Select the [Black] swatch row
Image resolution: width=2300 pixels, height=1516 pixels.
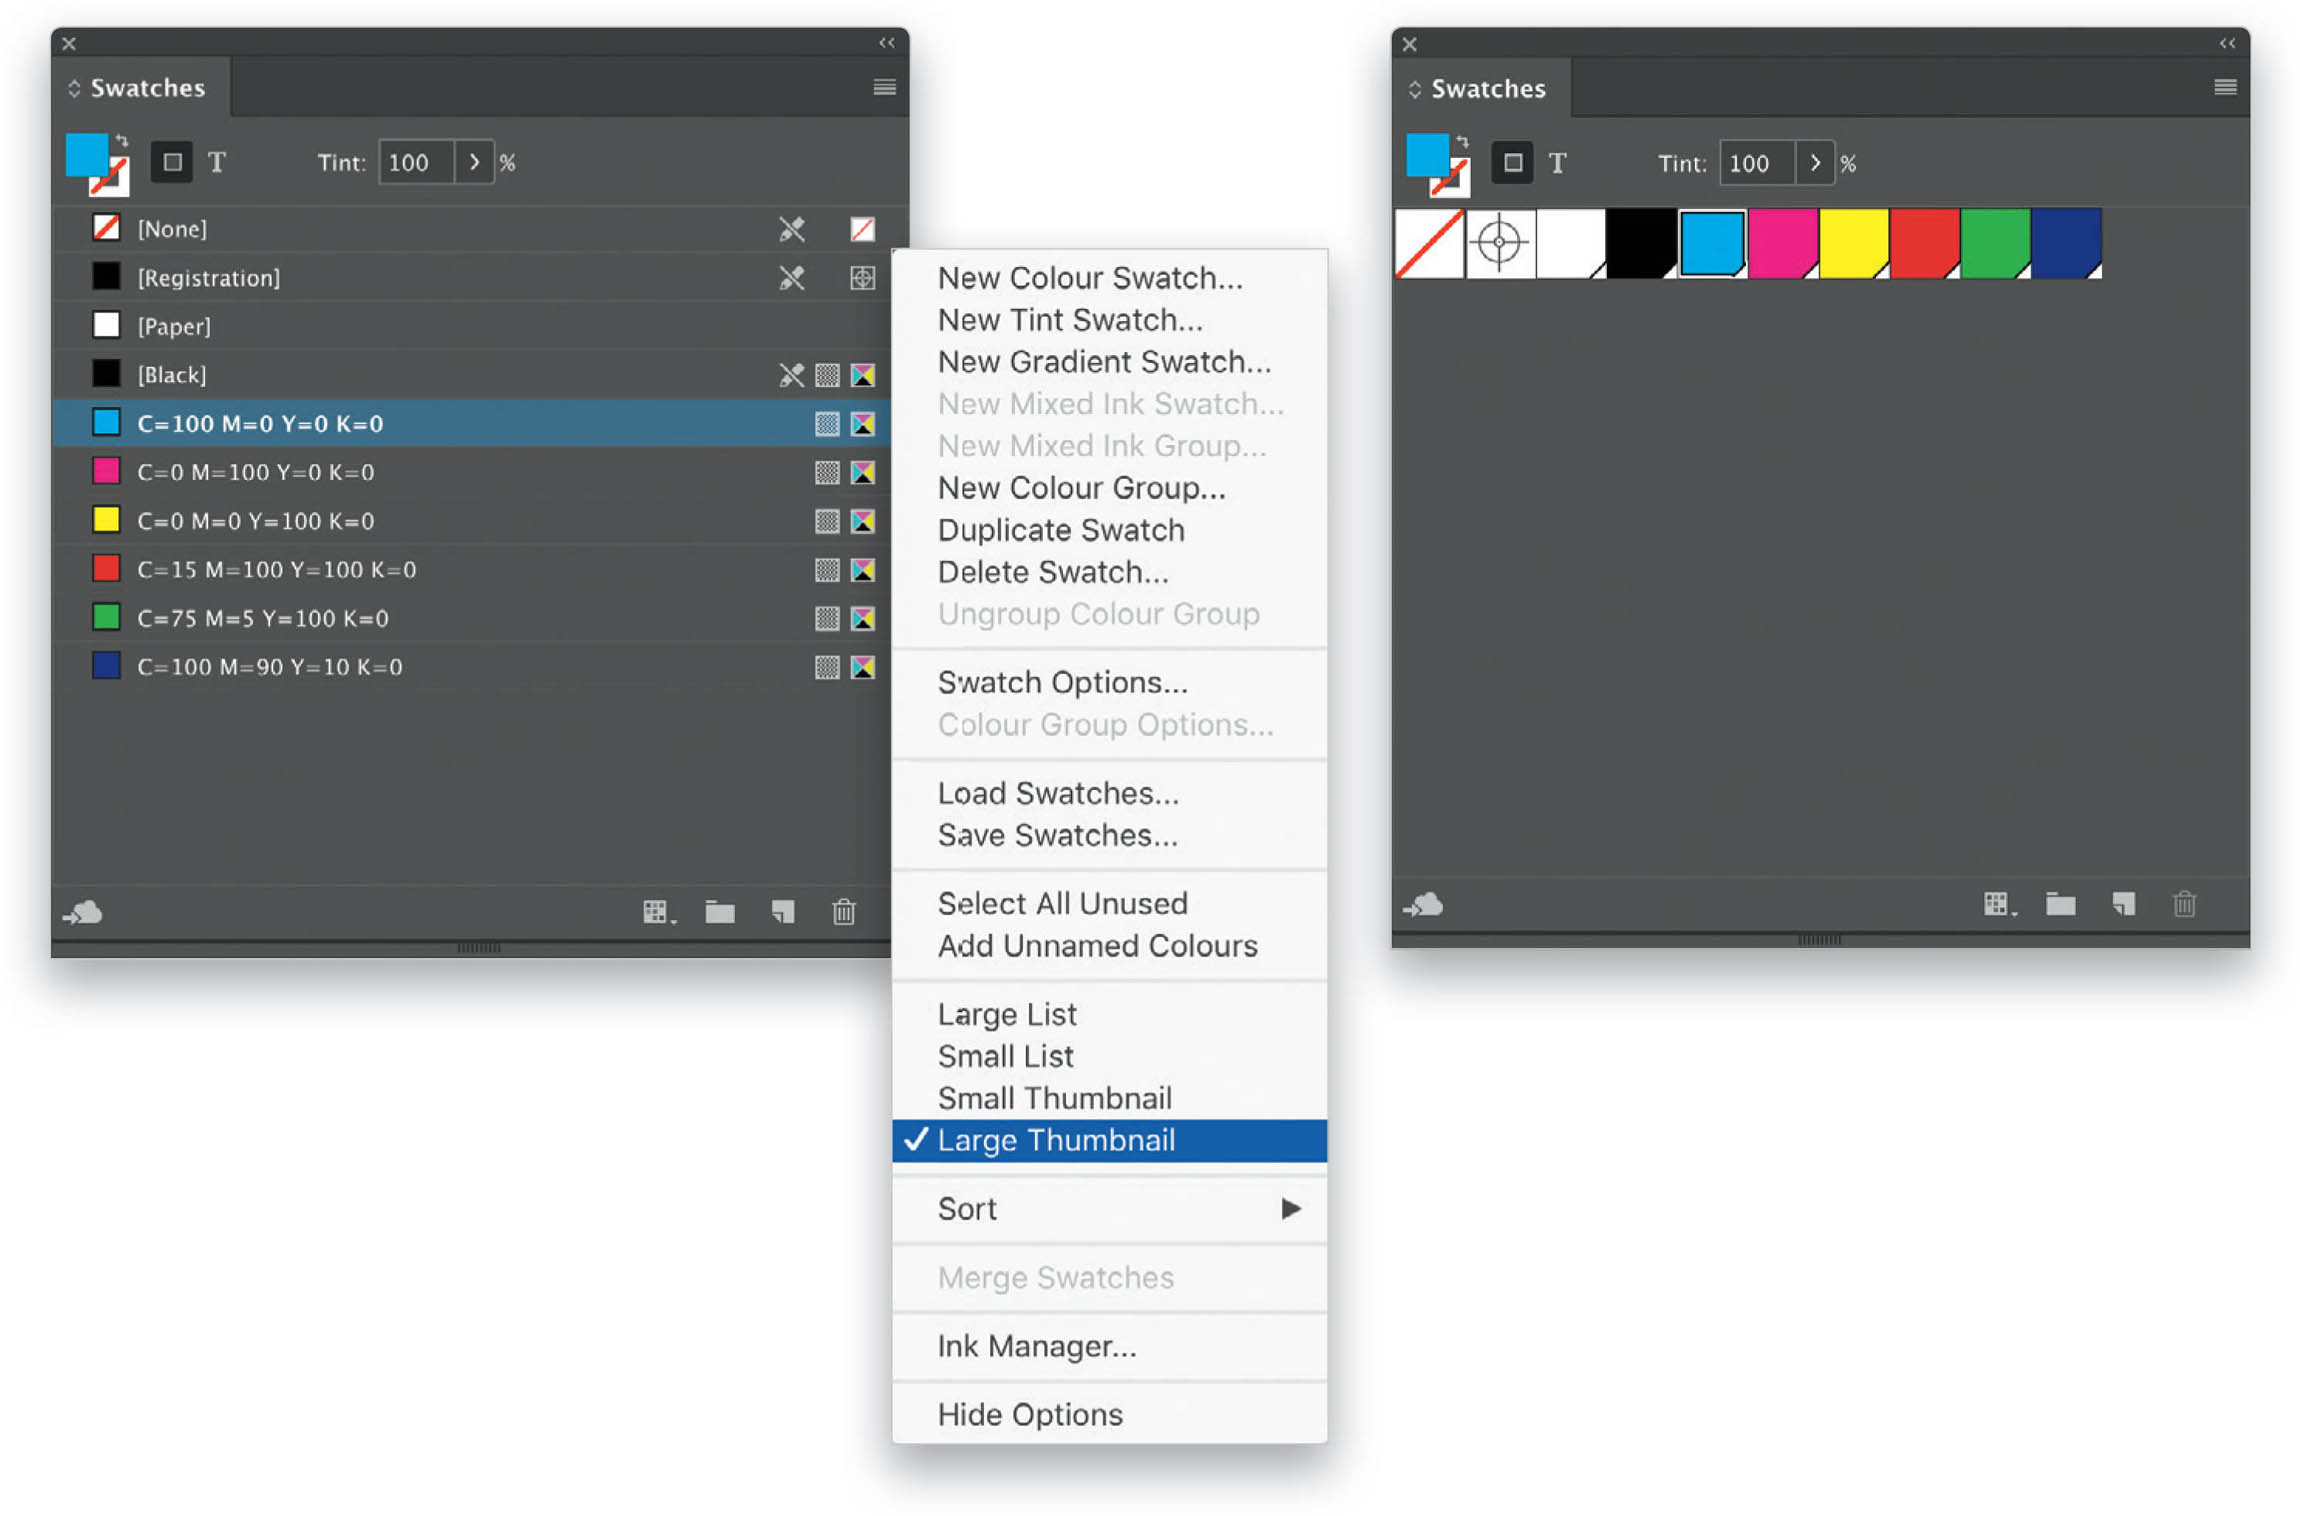coord(471,375)
